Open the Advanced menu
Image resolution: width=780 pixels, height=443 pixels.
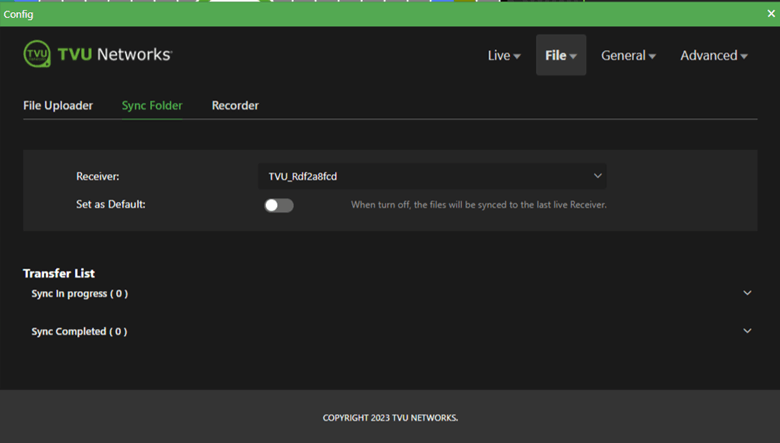(x=714, y=55)
